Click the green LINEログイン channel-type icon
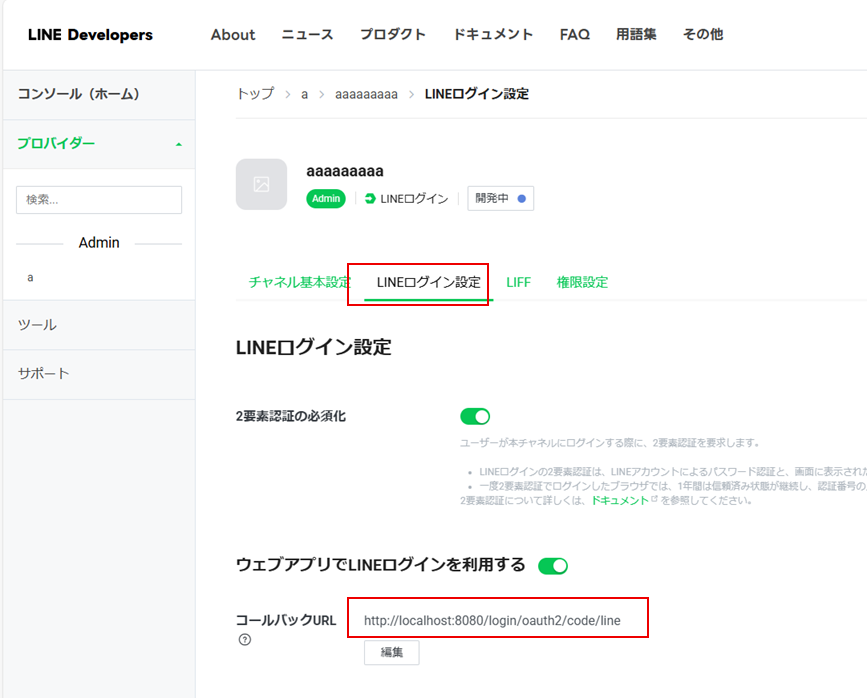Image resolution: width=867 pixels, height=698 pixels. (x=370, y=199)
